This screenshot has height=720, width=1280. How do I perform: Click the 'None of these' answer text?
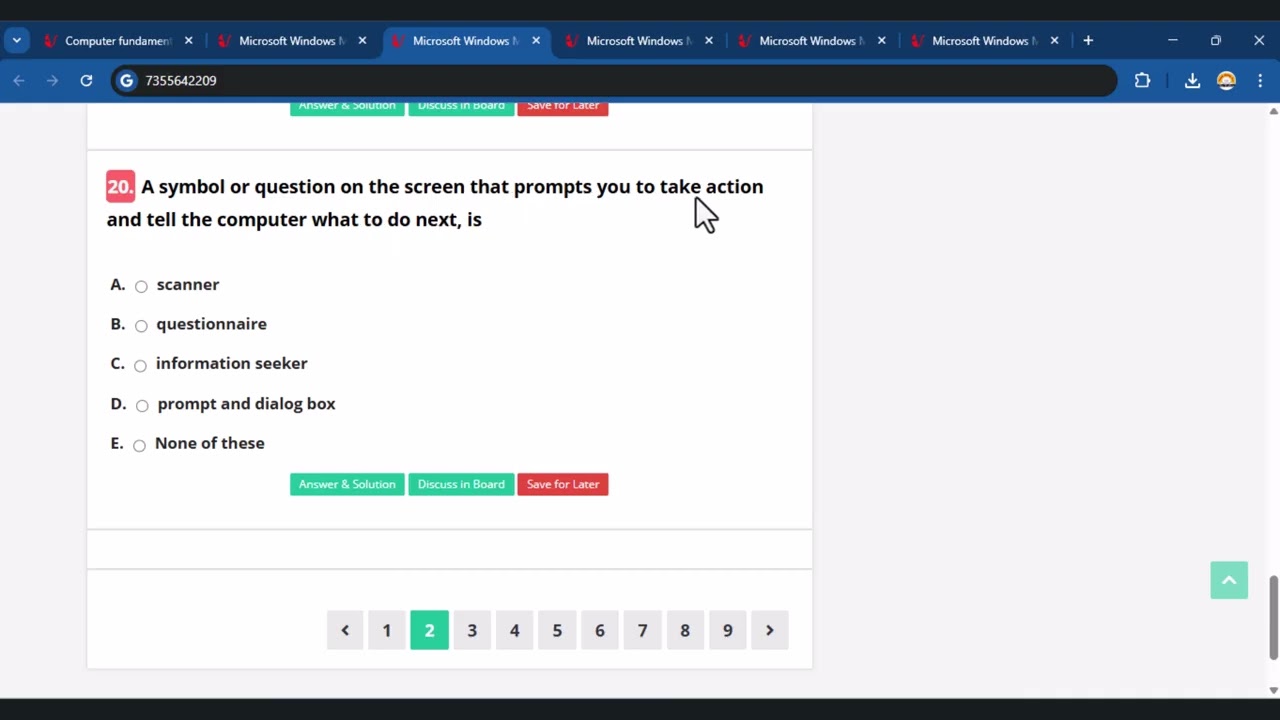tap(210, 443)
